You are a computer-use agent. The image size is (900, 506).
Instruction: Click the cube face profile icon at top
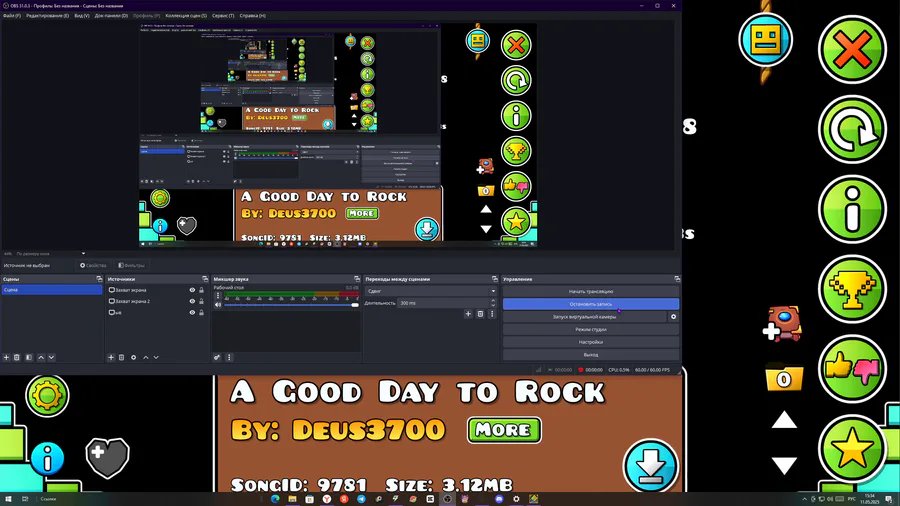tap(766, 40)
